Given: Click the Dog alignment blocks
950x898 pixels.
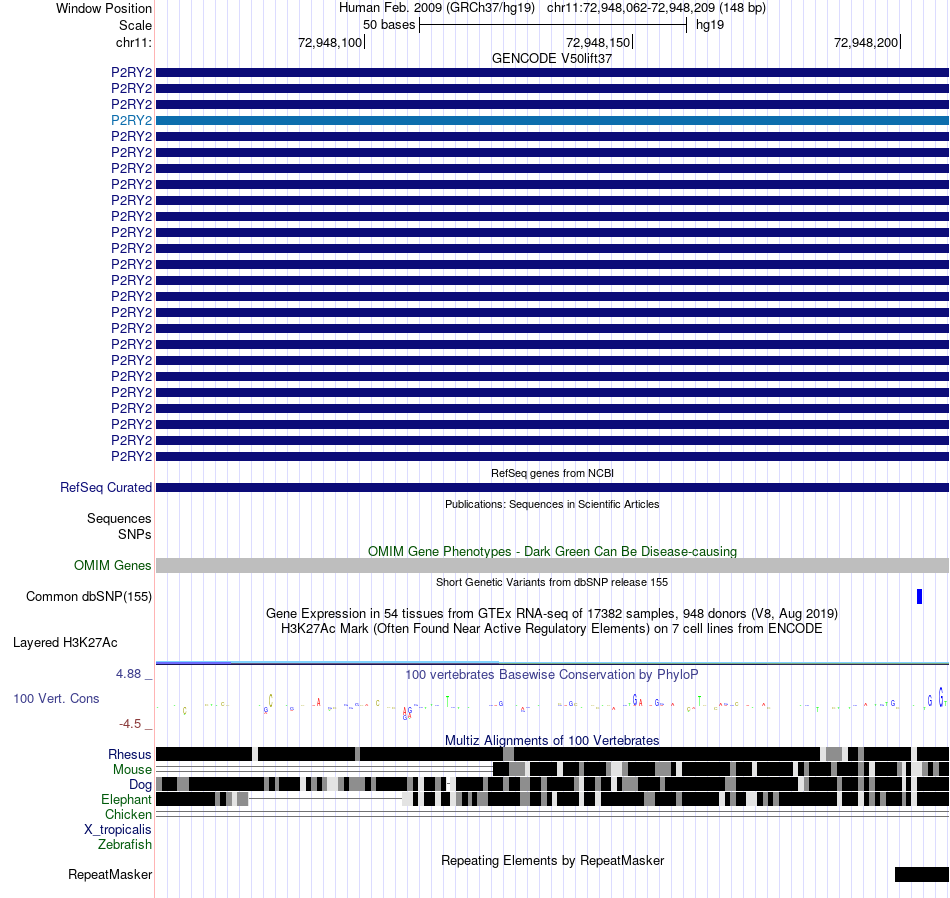Looking at the screenshot, I should pos(552,784).
